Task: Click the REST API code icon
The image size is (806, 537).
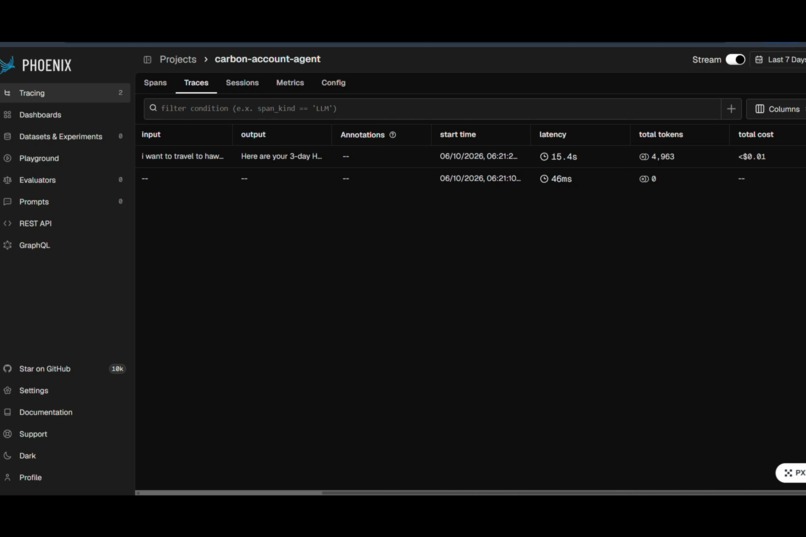Action: (x=7, y=224)
